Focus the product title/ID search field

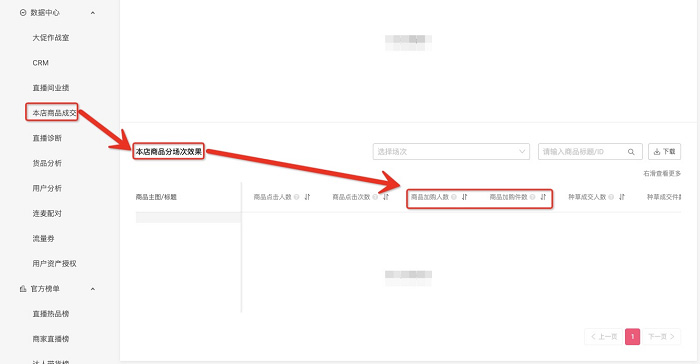coord(590,151)
